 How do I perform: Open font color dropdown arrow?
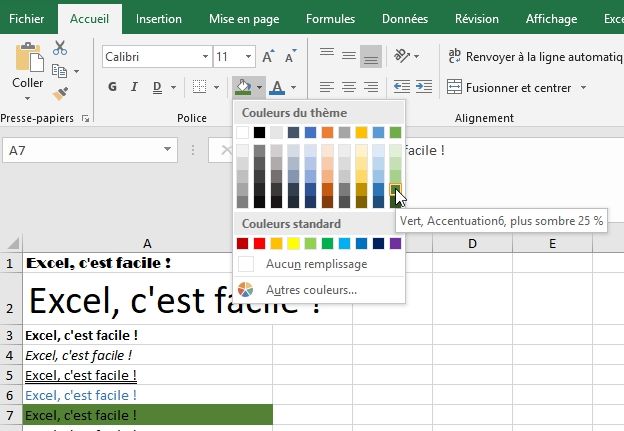coord(293,87)
